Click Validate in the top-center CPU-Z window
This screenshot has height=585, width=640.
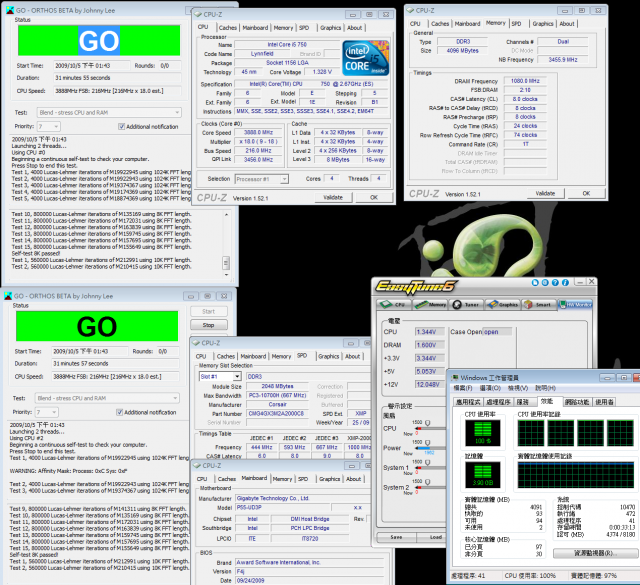click(x=333, y=198)
